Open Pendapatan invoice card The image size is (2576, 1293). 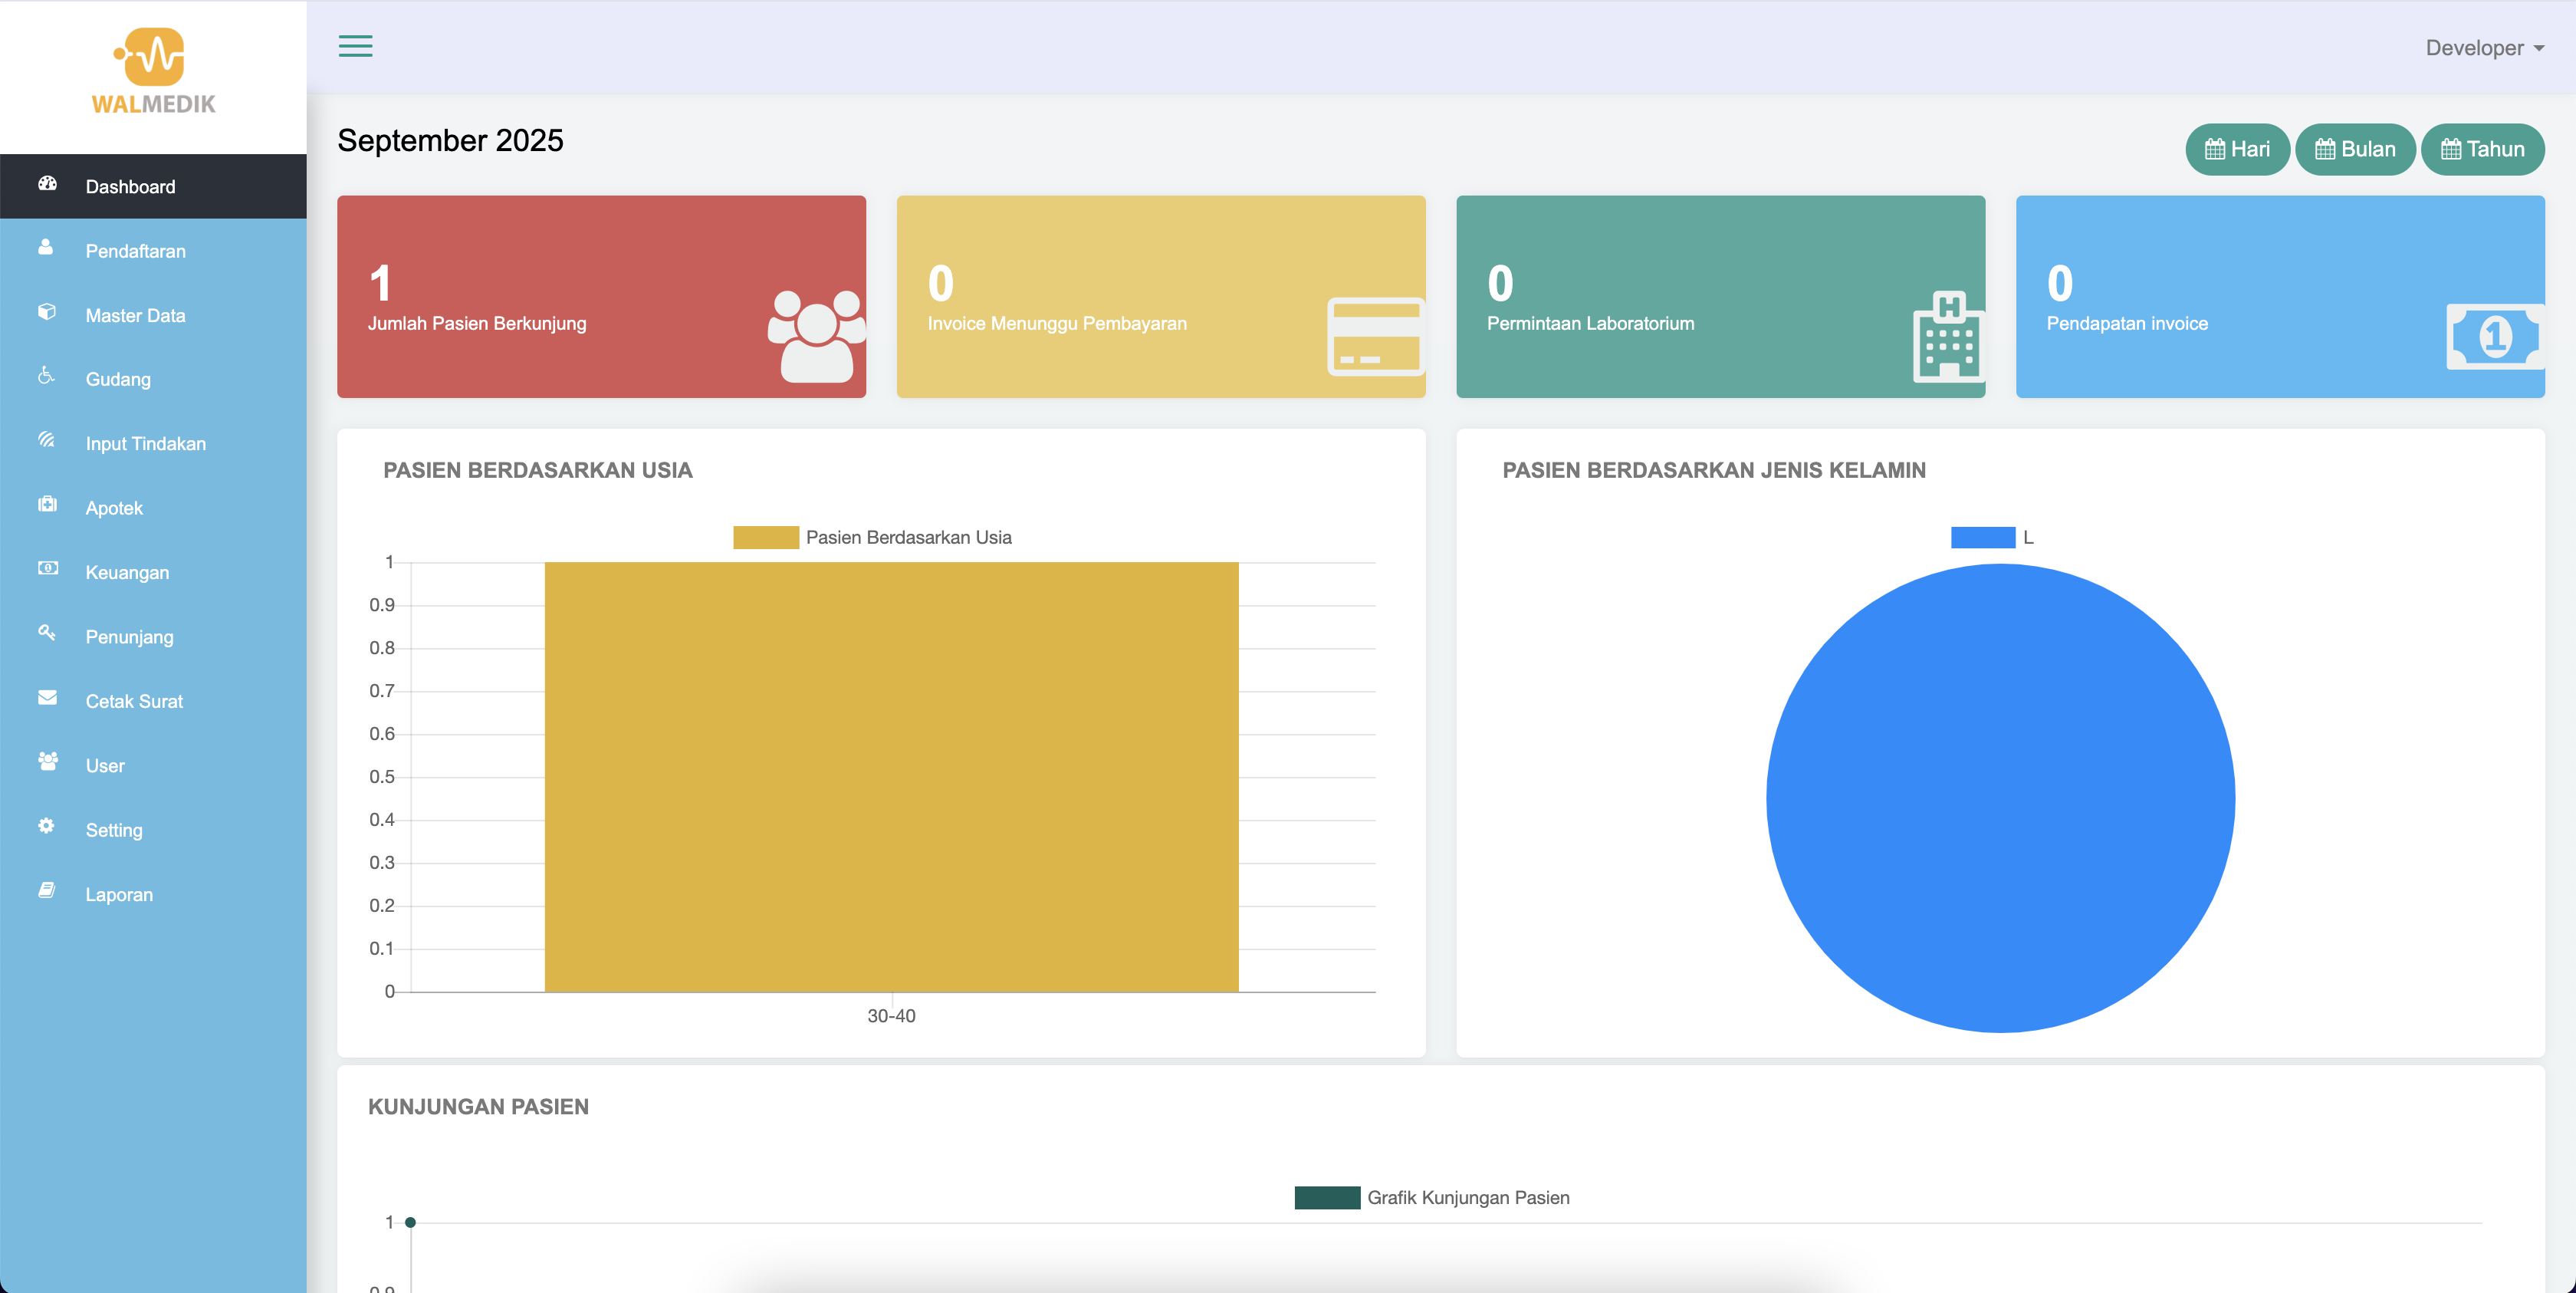(2280, 296)
